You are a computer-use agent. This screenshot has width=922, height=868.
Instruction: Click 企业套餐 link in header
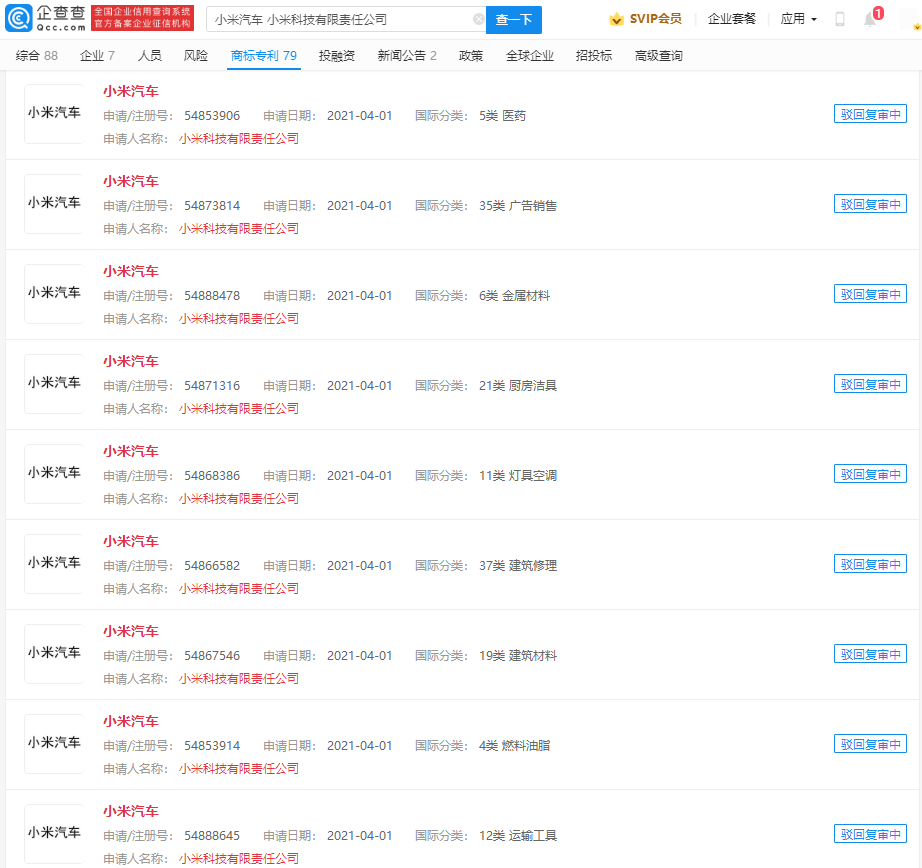click(x=731, y=19)
